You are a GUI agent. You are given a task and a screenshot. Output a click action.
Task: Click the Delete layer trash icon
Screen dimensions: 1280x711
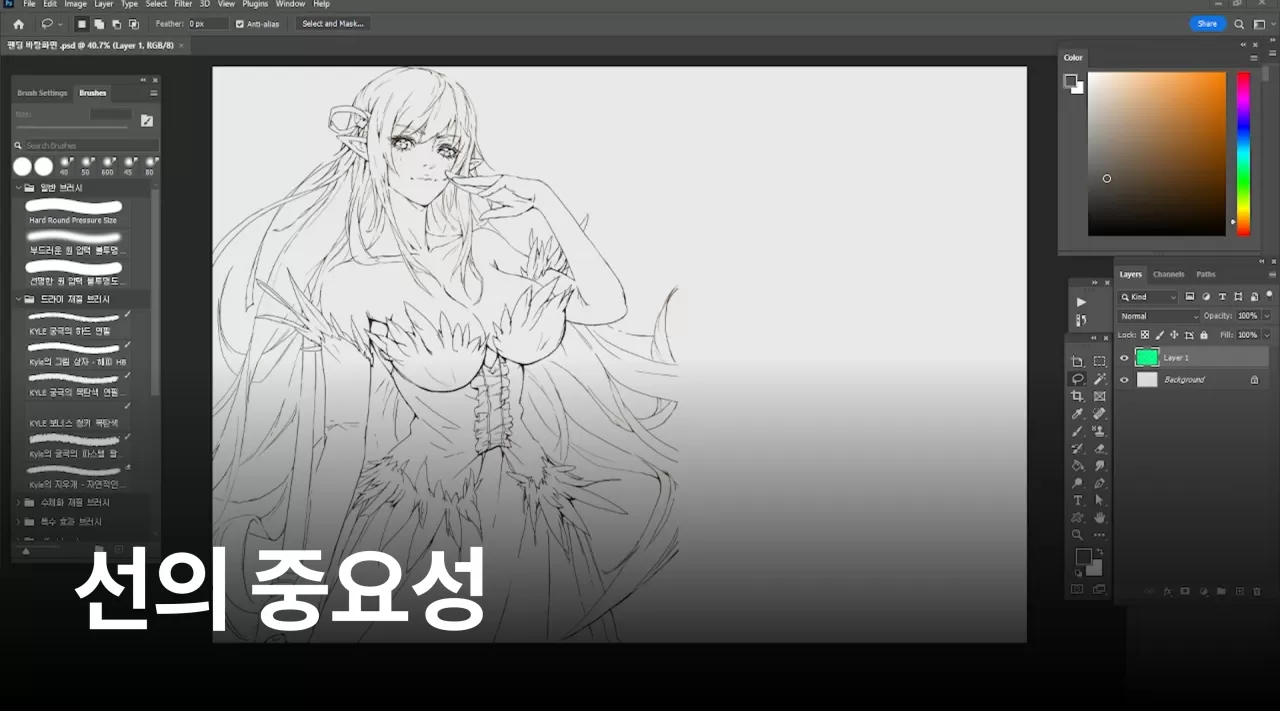pyautogui.click(x=1257, y=591)
